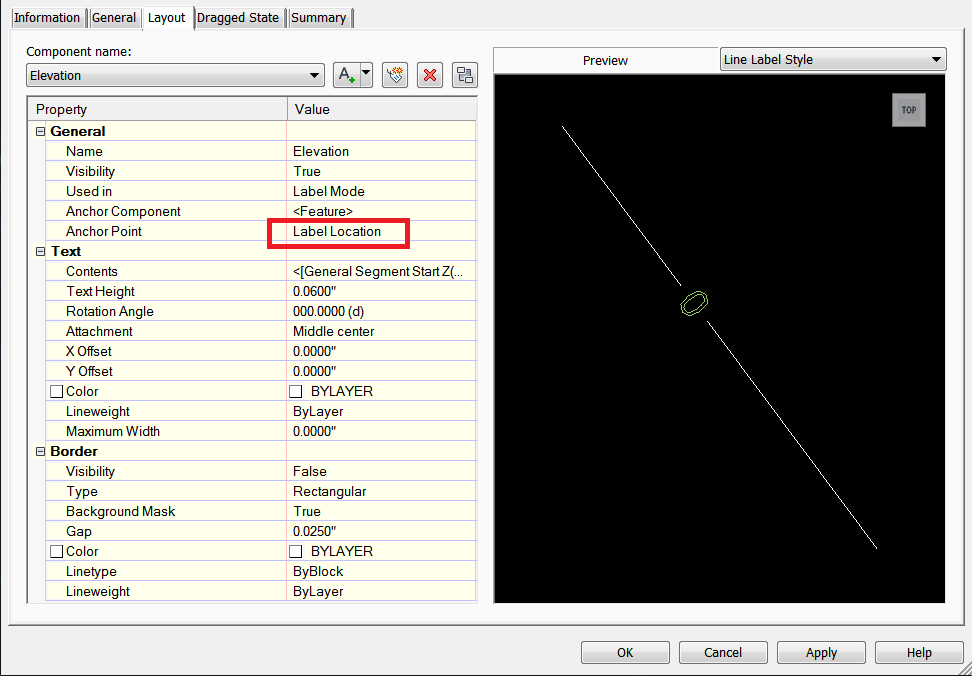Copy the current Elevation component
This screenshot has height=676, width=972.
(464, 75)
